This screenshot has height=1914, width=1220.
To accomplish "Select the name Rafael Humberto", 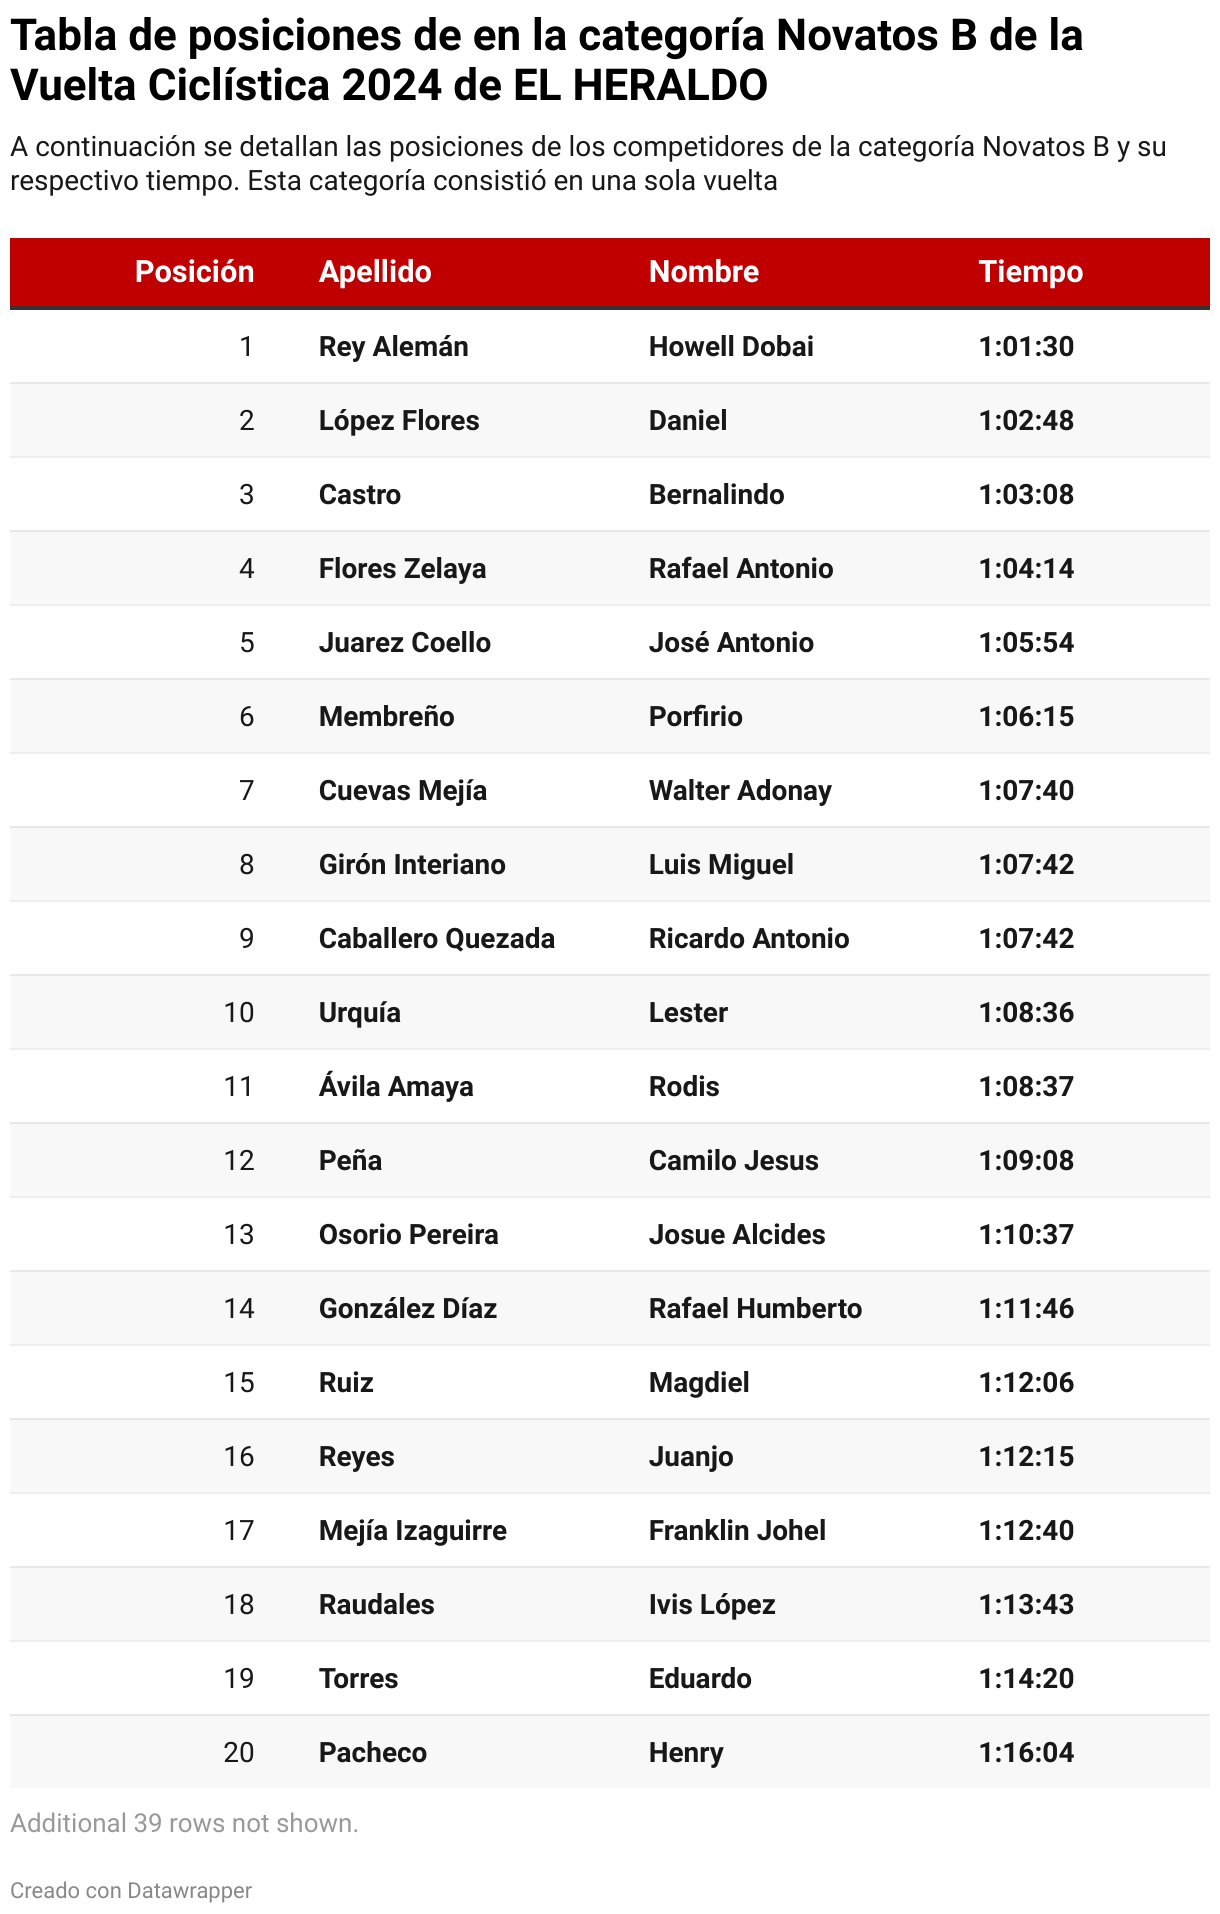I will (755, 1309).
